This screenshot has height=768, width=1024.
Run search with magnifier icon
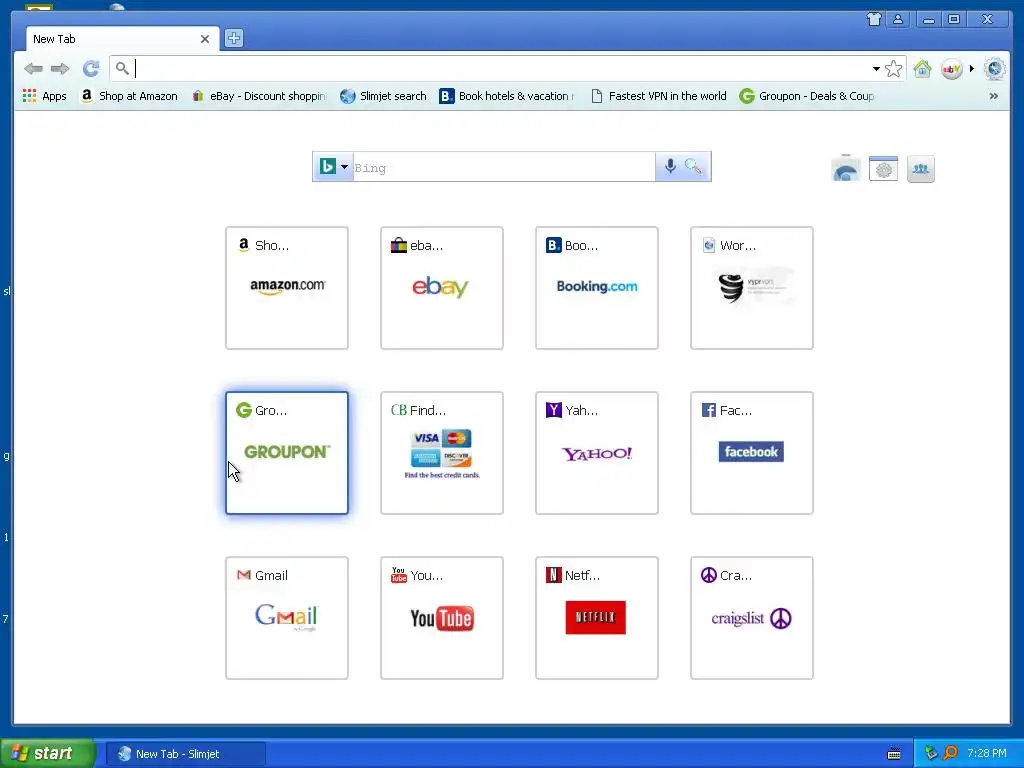tap(694, 167)
